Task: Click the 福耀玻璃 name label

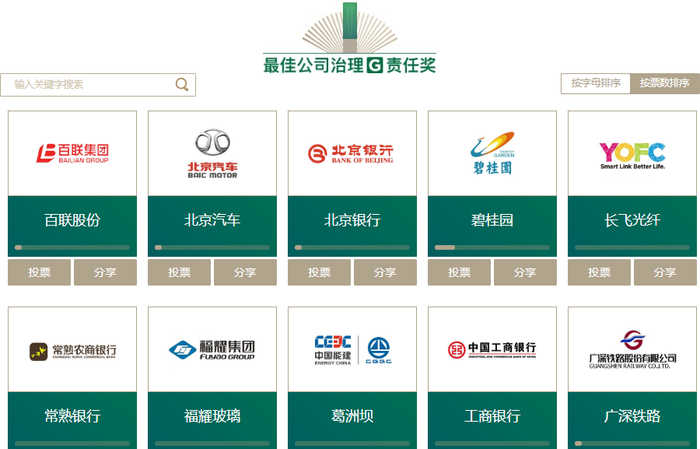Action: point(212,416)
